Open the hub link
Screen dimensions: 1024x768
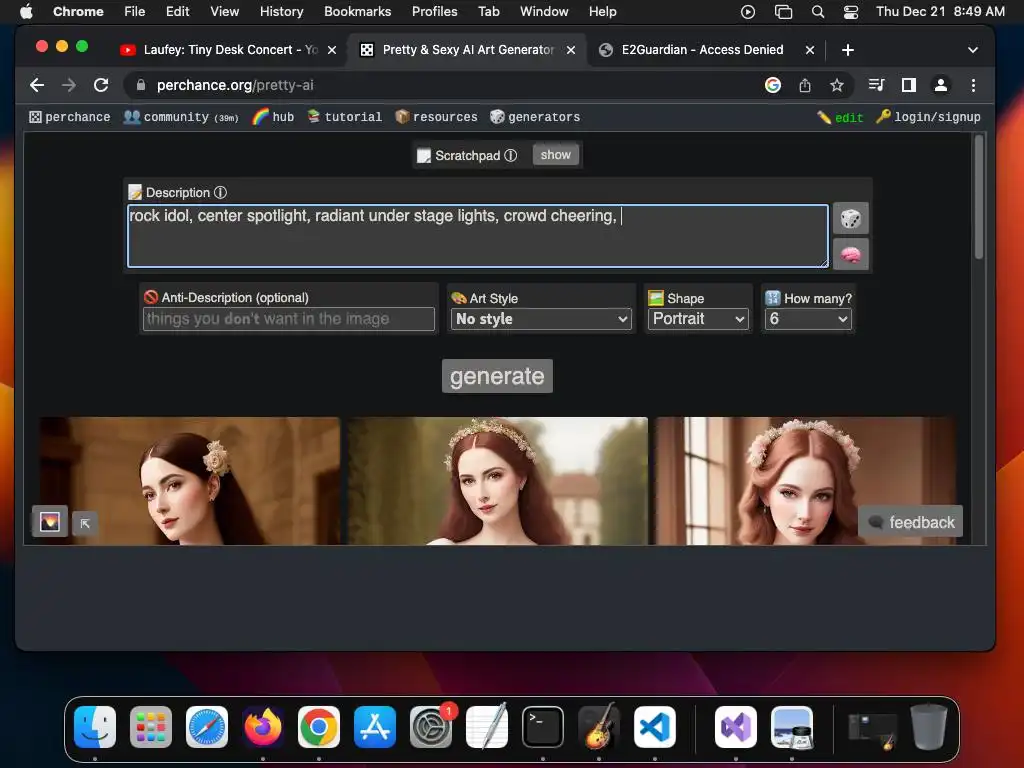pyautogui.click(x=274, y=117)
